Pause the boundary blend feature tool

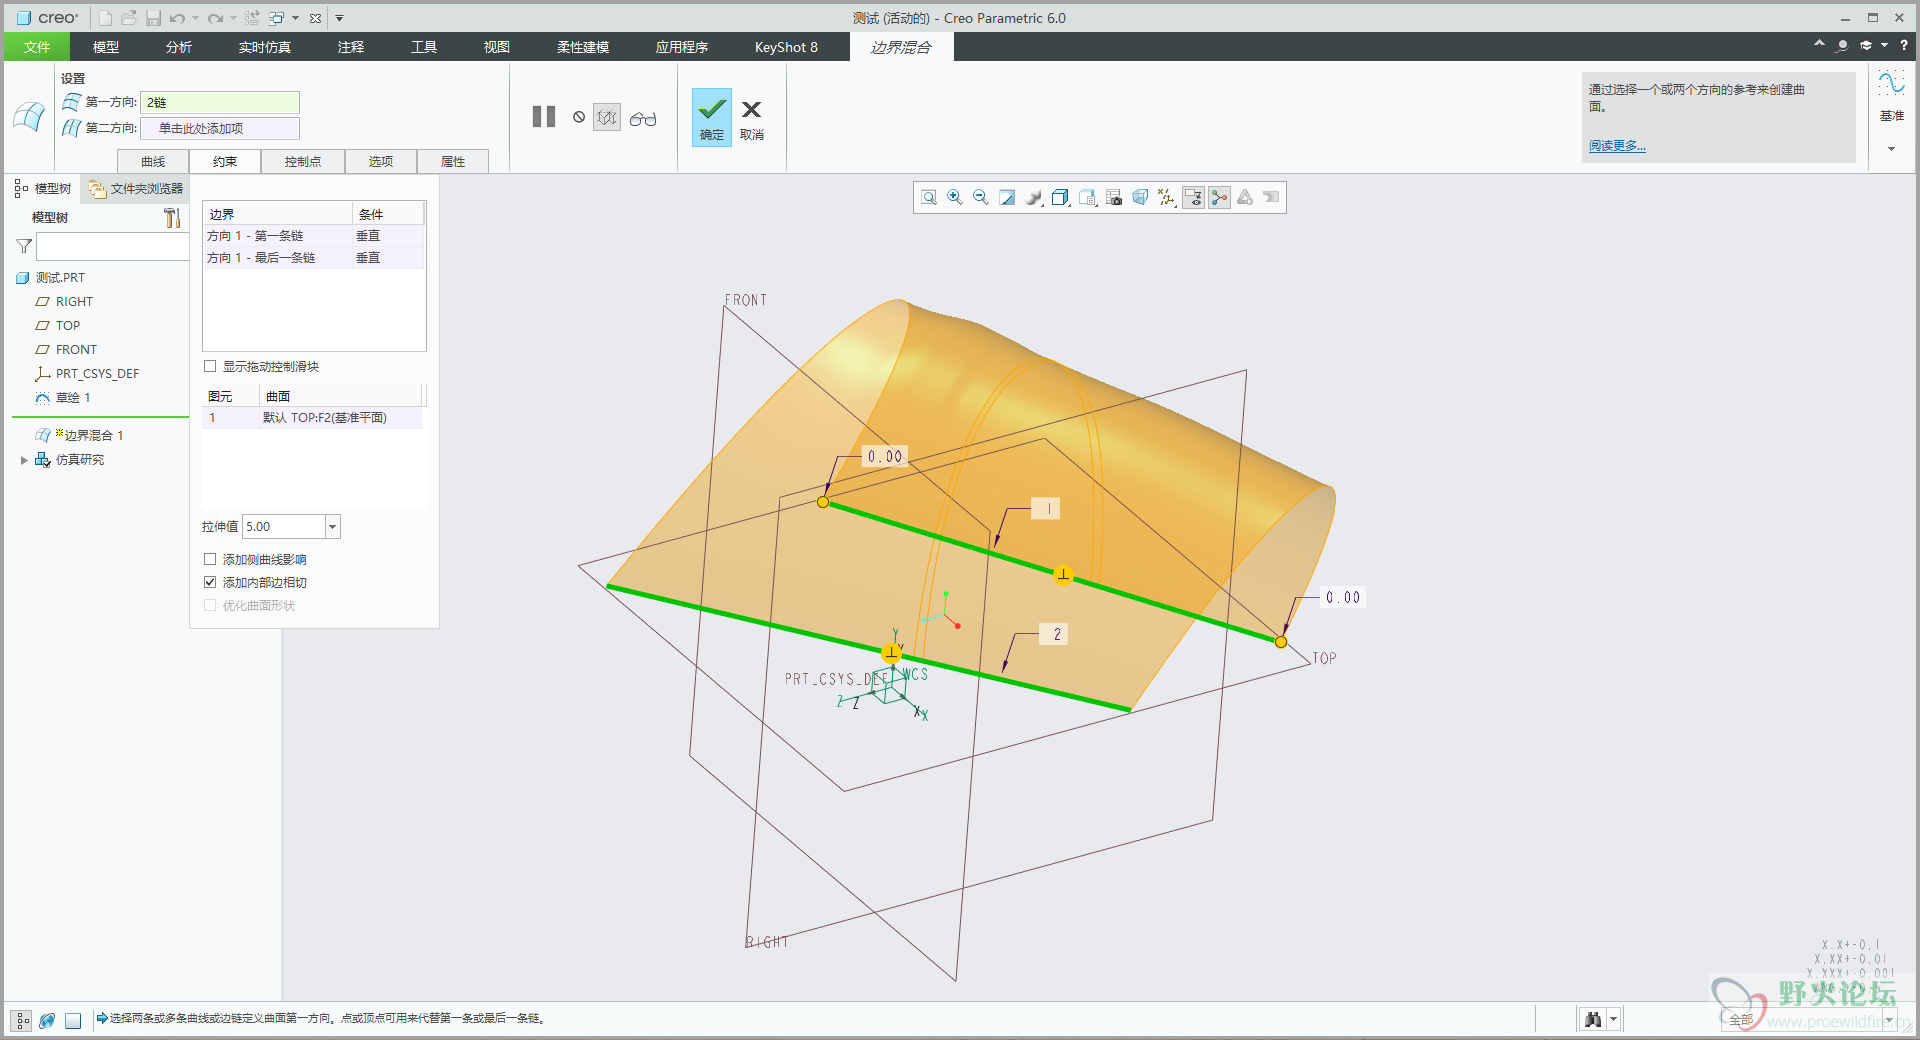[x=544, y=117]
